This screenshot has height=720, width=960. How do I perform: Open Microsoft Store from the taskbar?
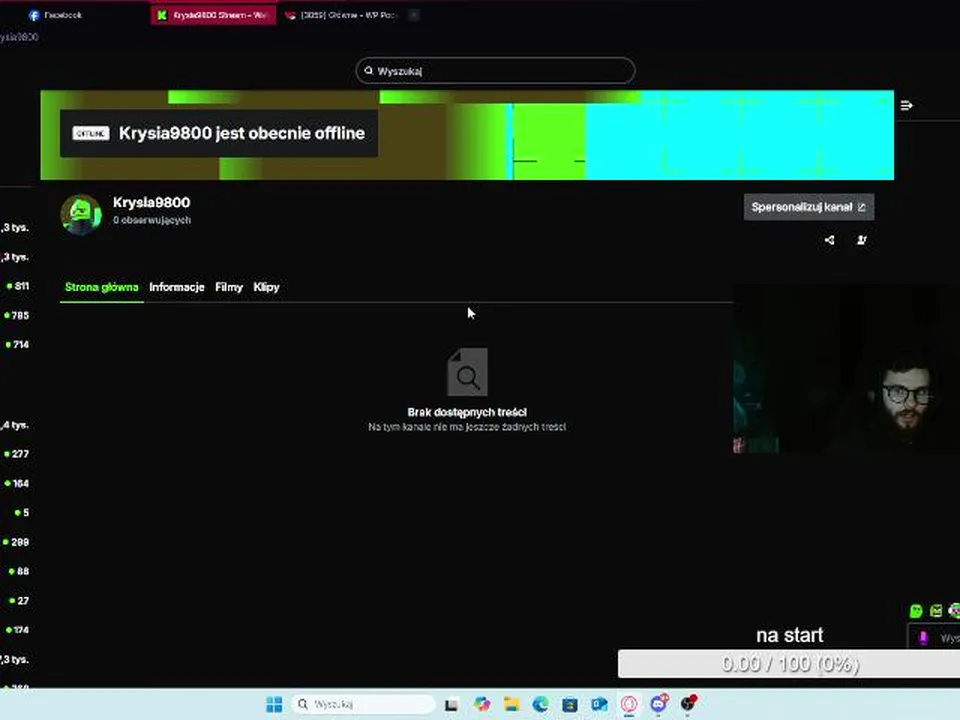[570, 705]
